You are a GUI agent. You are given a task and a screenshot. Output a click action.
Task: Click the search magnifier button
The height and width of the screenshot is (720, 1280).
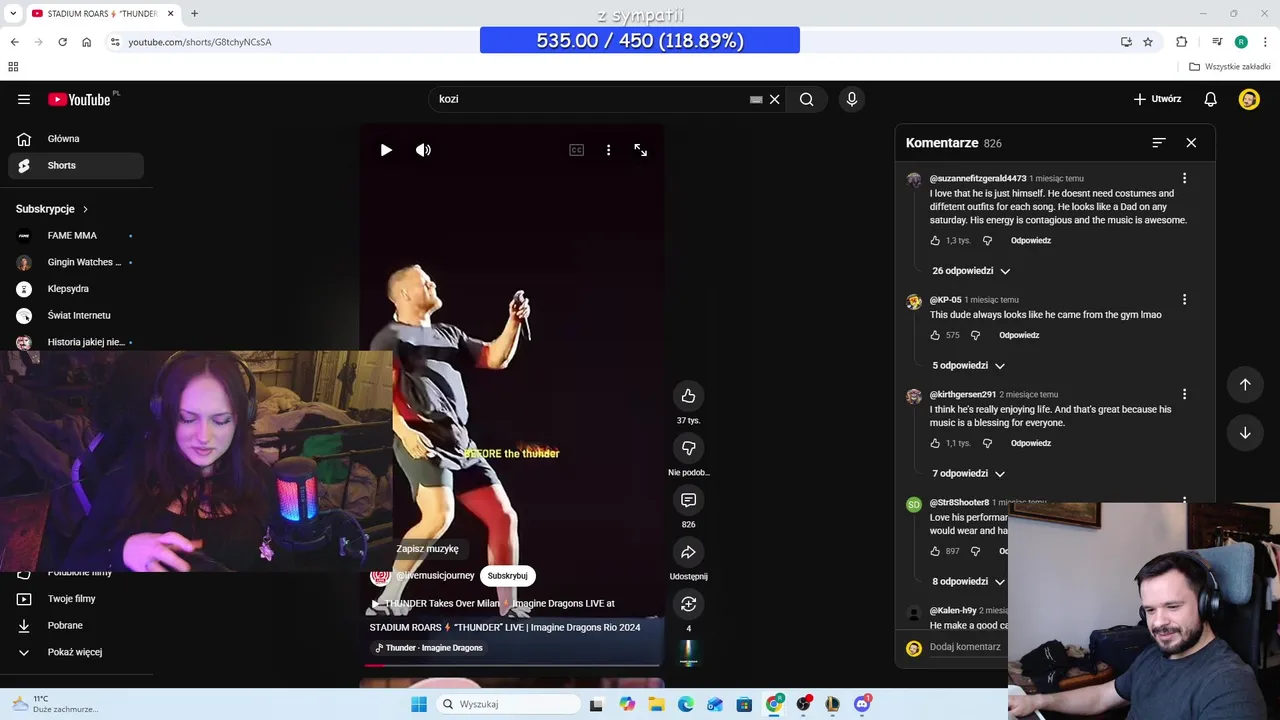[806, 99]
